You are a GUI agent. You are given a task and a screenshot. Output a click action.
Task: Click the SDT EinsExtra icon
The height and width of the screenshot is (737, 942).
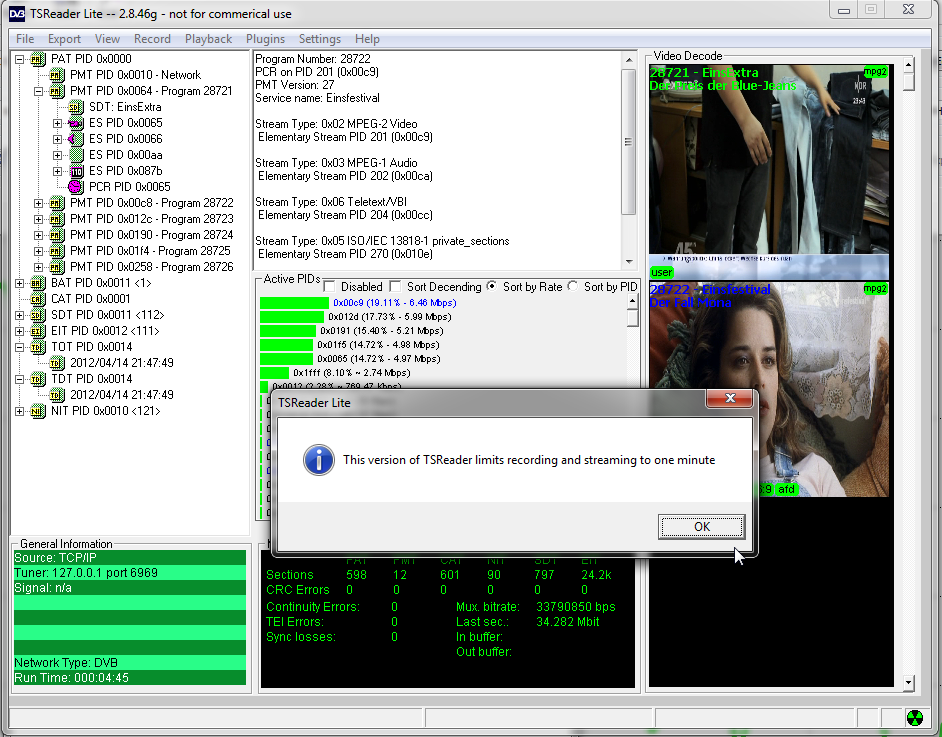(x=76, y=107)
